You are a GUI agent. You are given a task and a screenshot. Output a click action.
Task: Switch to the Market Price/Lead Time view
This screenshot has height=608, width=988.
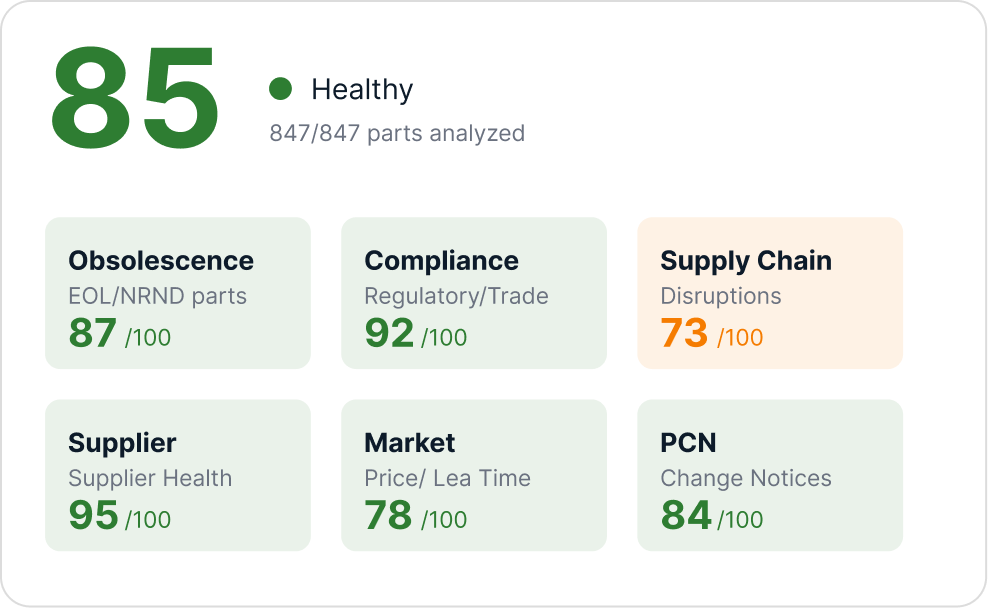click(x=474, y=473)
